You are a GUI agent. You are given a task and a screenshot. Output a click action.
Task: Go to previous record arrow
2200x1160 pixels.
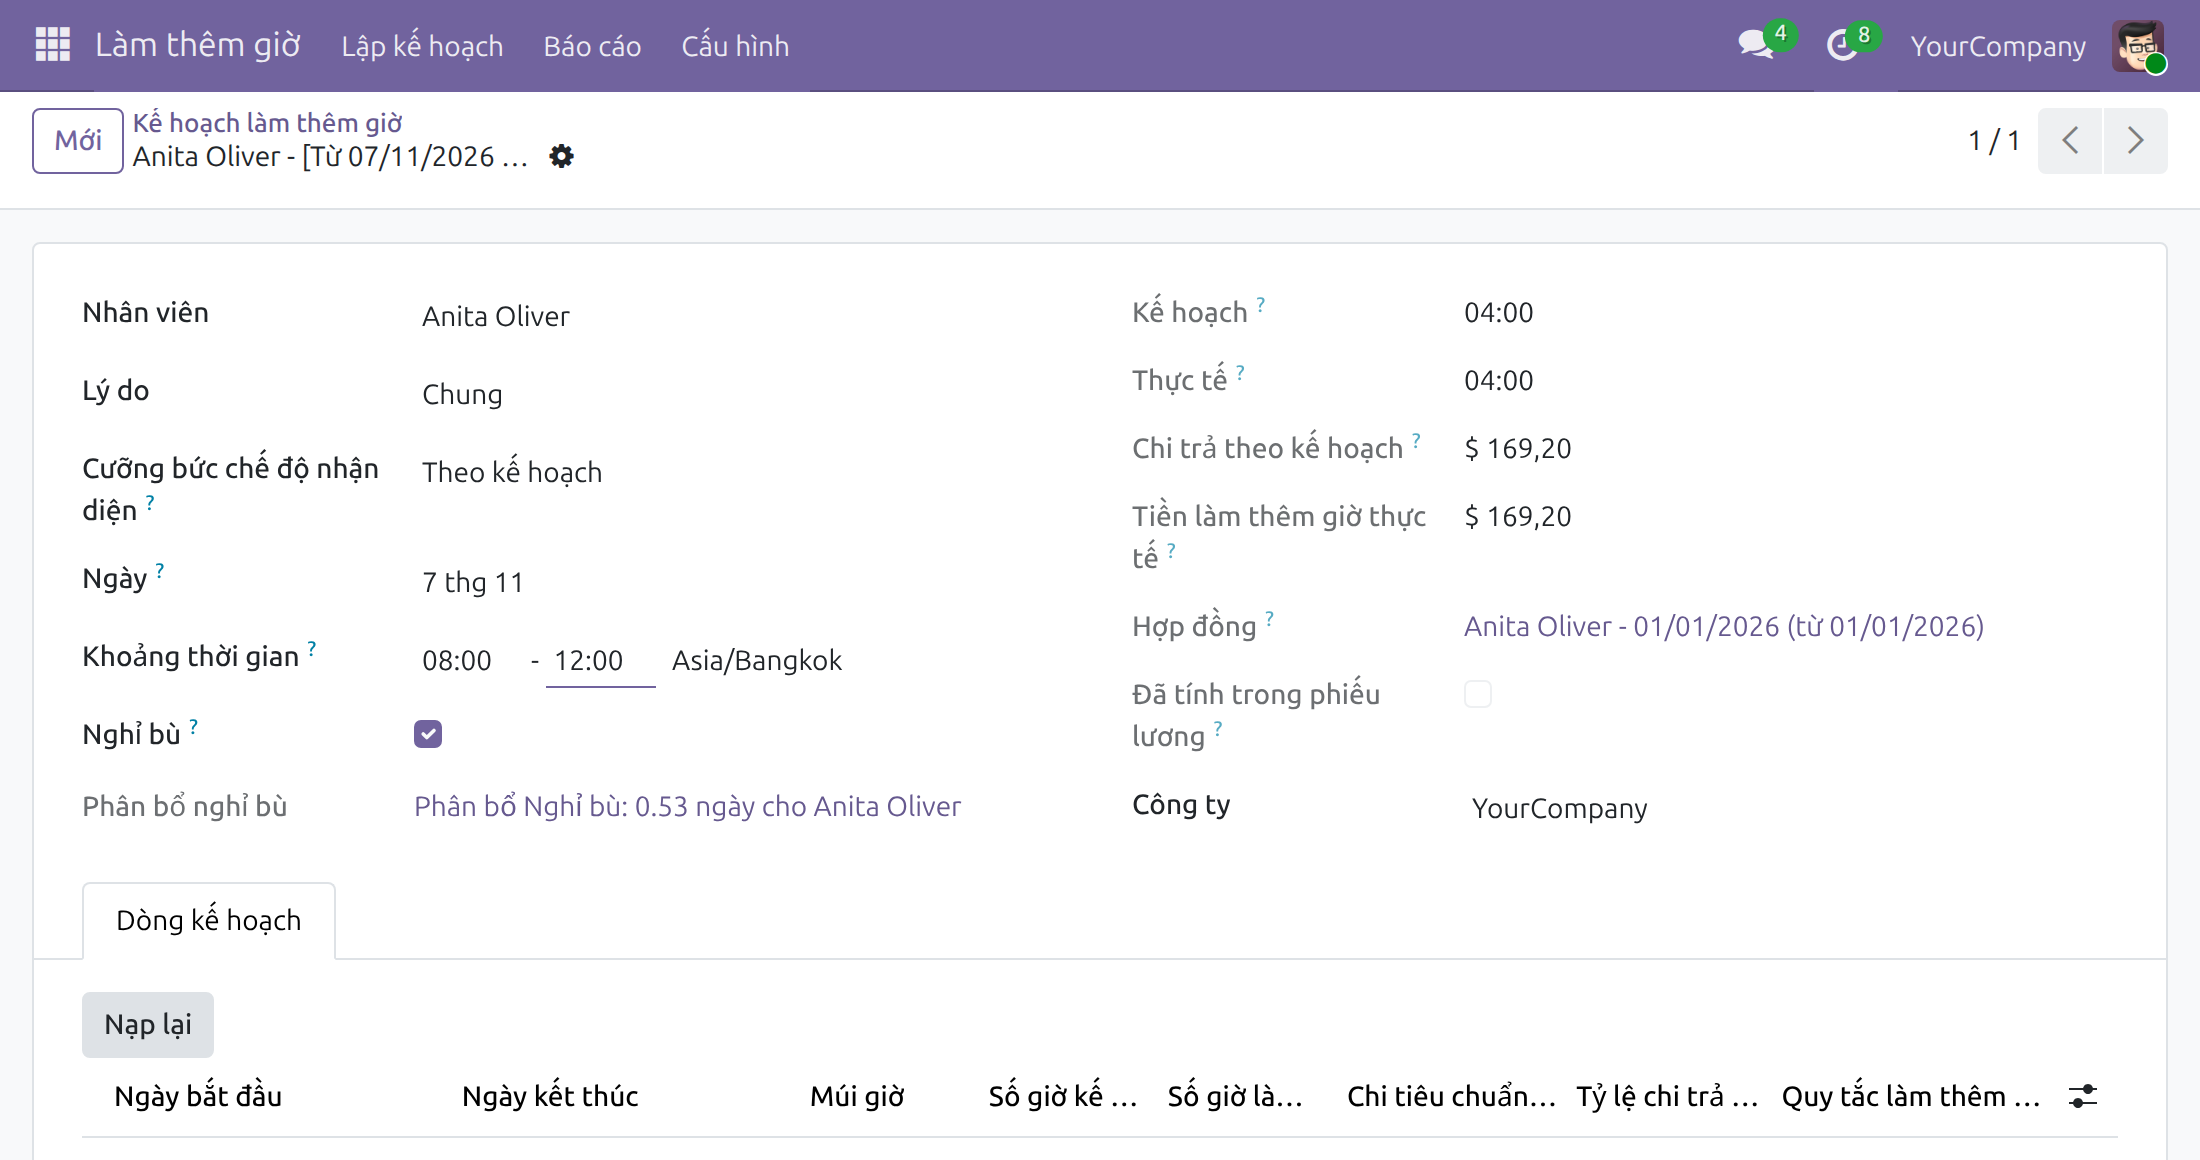[x=2070, y=140]
